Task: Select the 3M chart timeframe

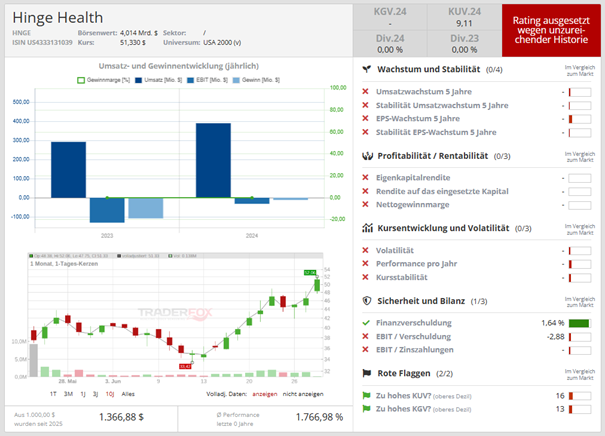Action: click(68, 394)
